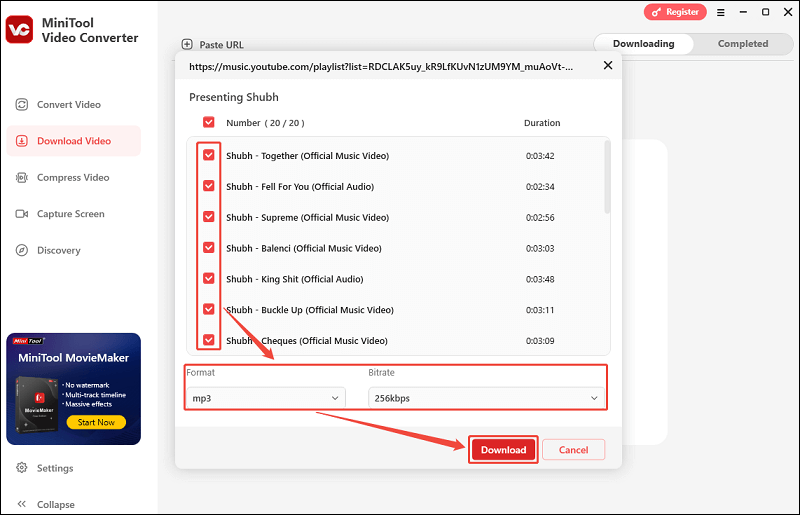Click the playlist track list scrollbar
800x515 pixels.
click(x=607, y=177)
